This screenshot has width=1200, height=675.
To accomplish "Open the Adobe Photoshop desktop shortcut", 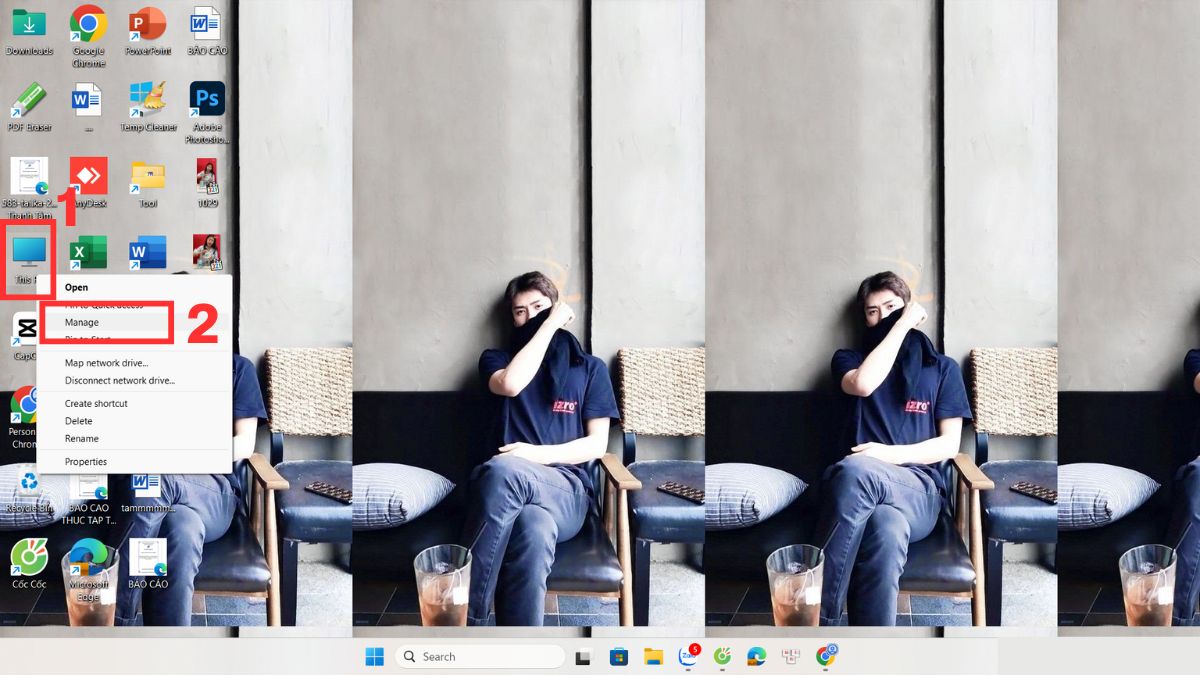I will pos(207,100).
